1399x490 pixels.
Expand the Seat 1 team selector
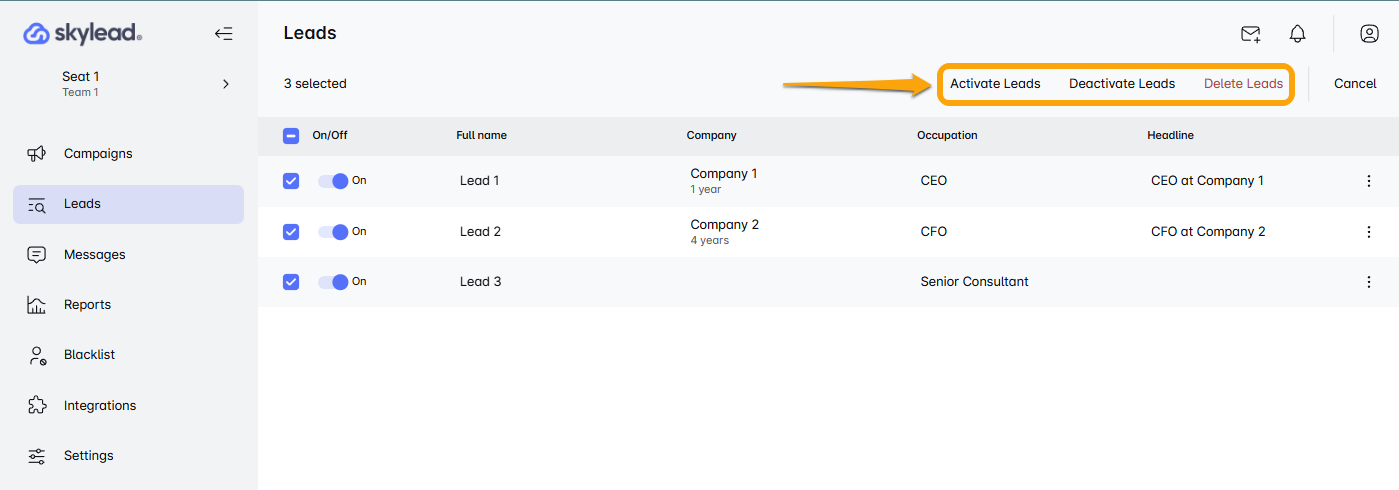[225, 84]
